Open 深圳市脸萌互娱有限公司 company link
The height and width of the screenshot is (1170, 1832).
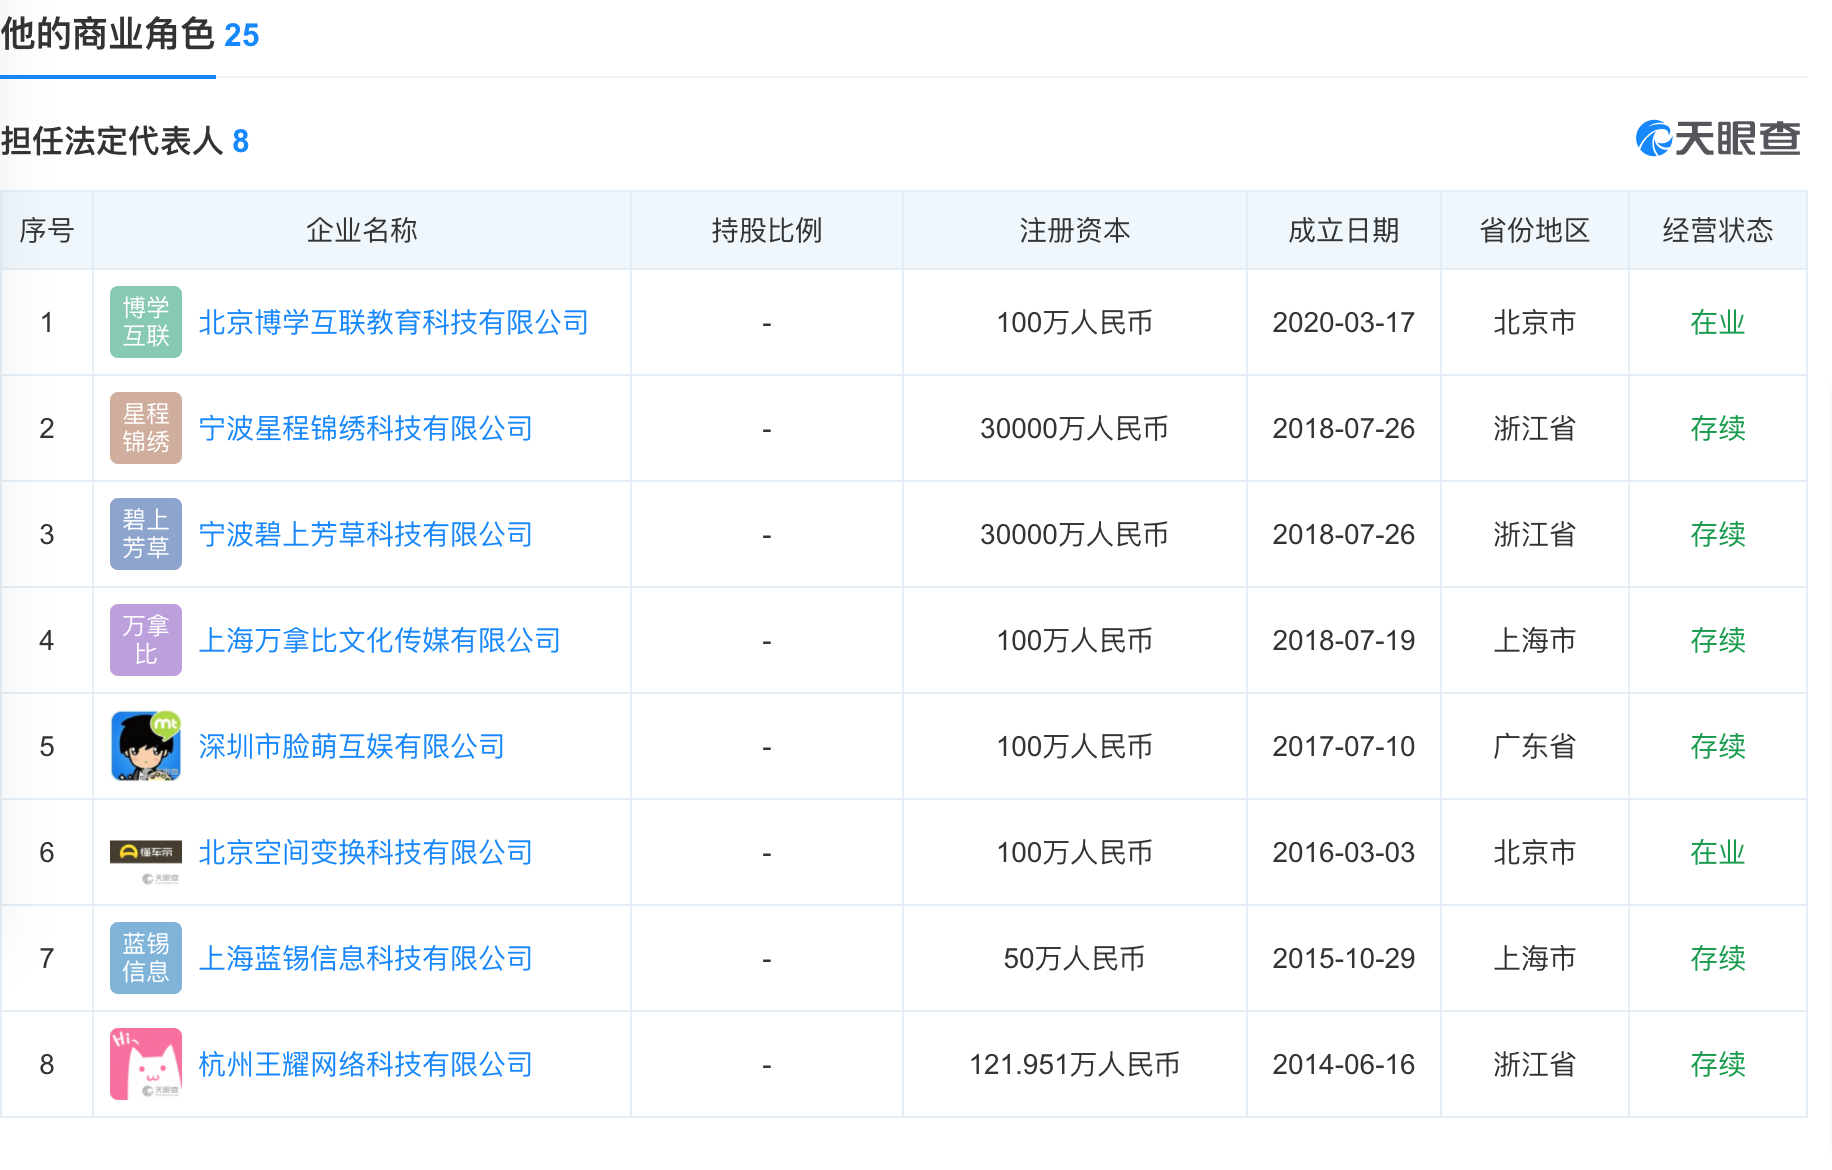351,747
